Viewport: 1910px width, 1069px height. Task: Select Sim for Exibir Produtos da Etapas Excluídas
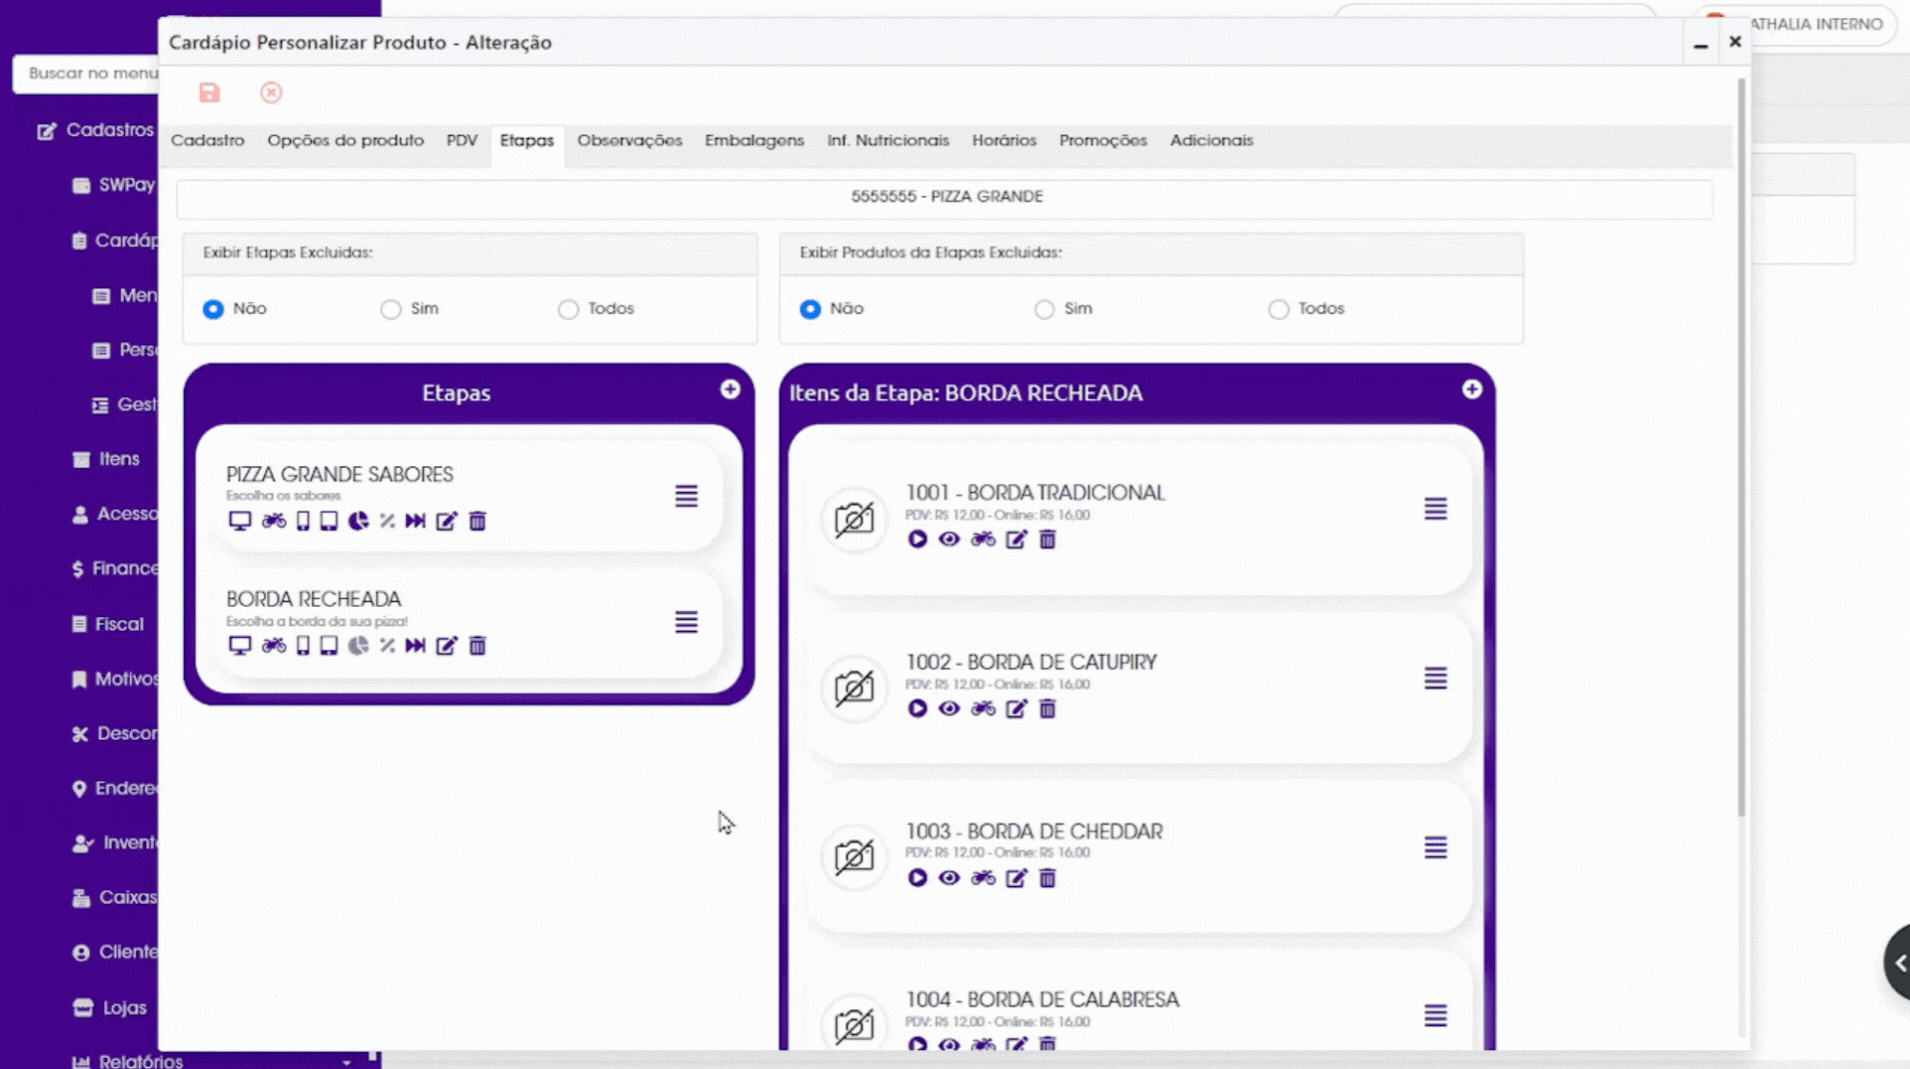(1044, 309)
